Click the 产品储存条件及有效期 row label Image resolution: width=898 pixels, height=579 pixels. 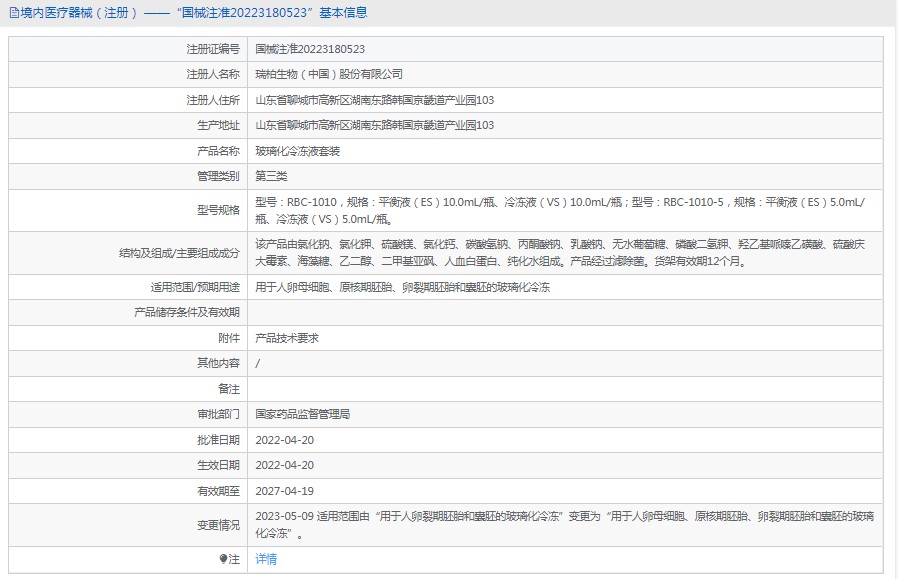tap(187, 313)
